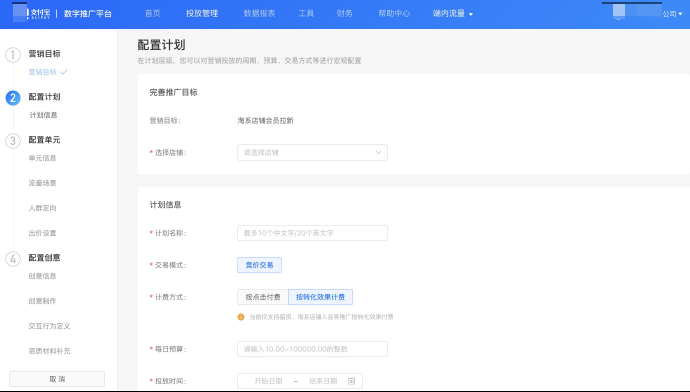690x392 pixels.
Task: Click the Alipay logo in header
Action: coord(31,13)
